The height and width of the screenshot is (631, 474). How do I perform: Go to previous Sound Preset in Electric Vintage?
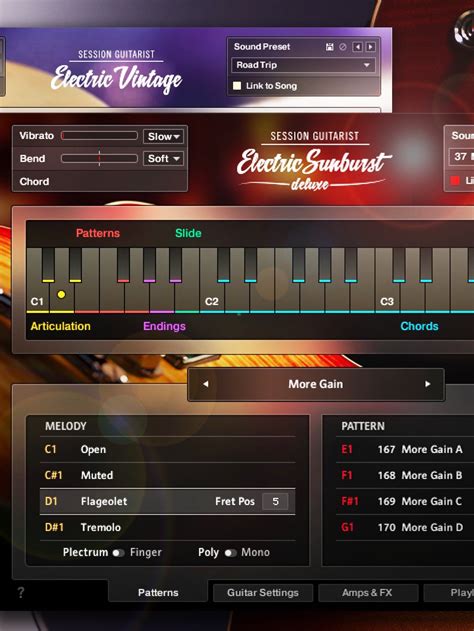tap(357, 47)
